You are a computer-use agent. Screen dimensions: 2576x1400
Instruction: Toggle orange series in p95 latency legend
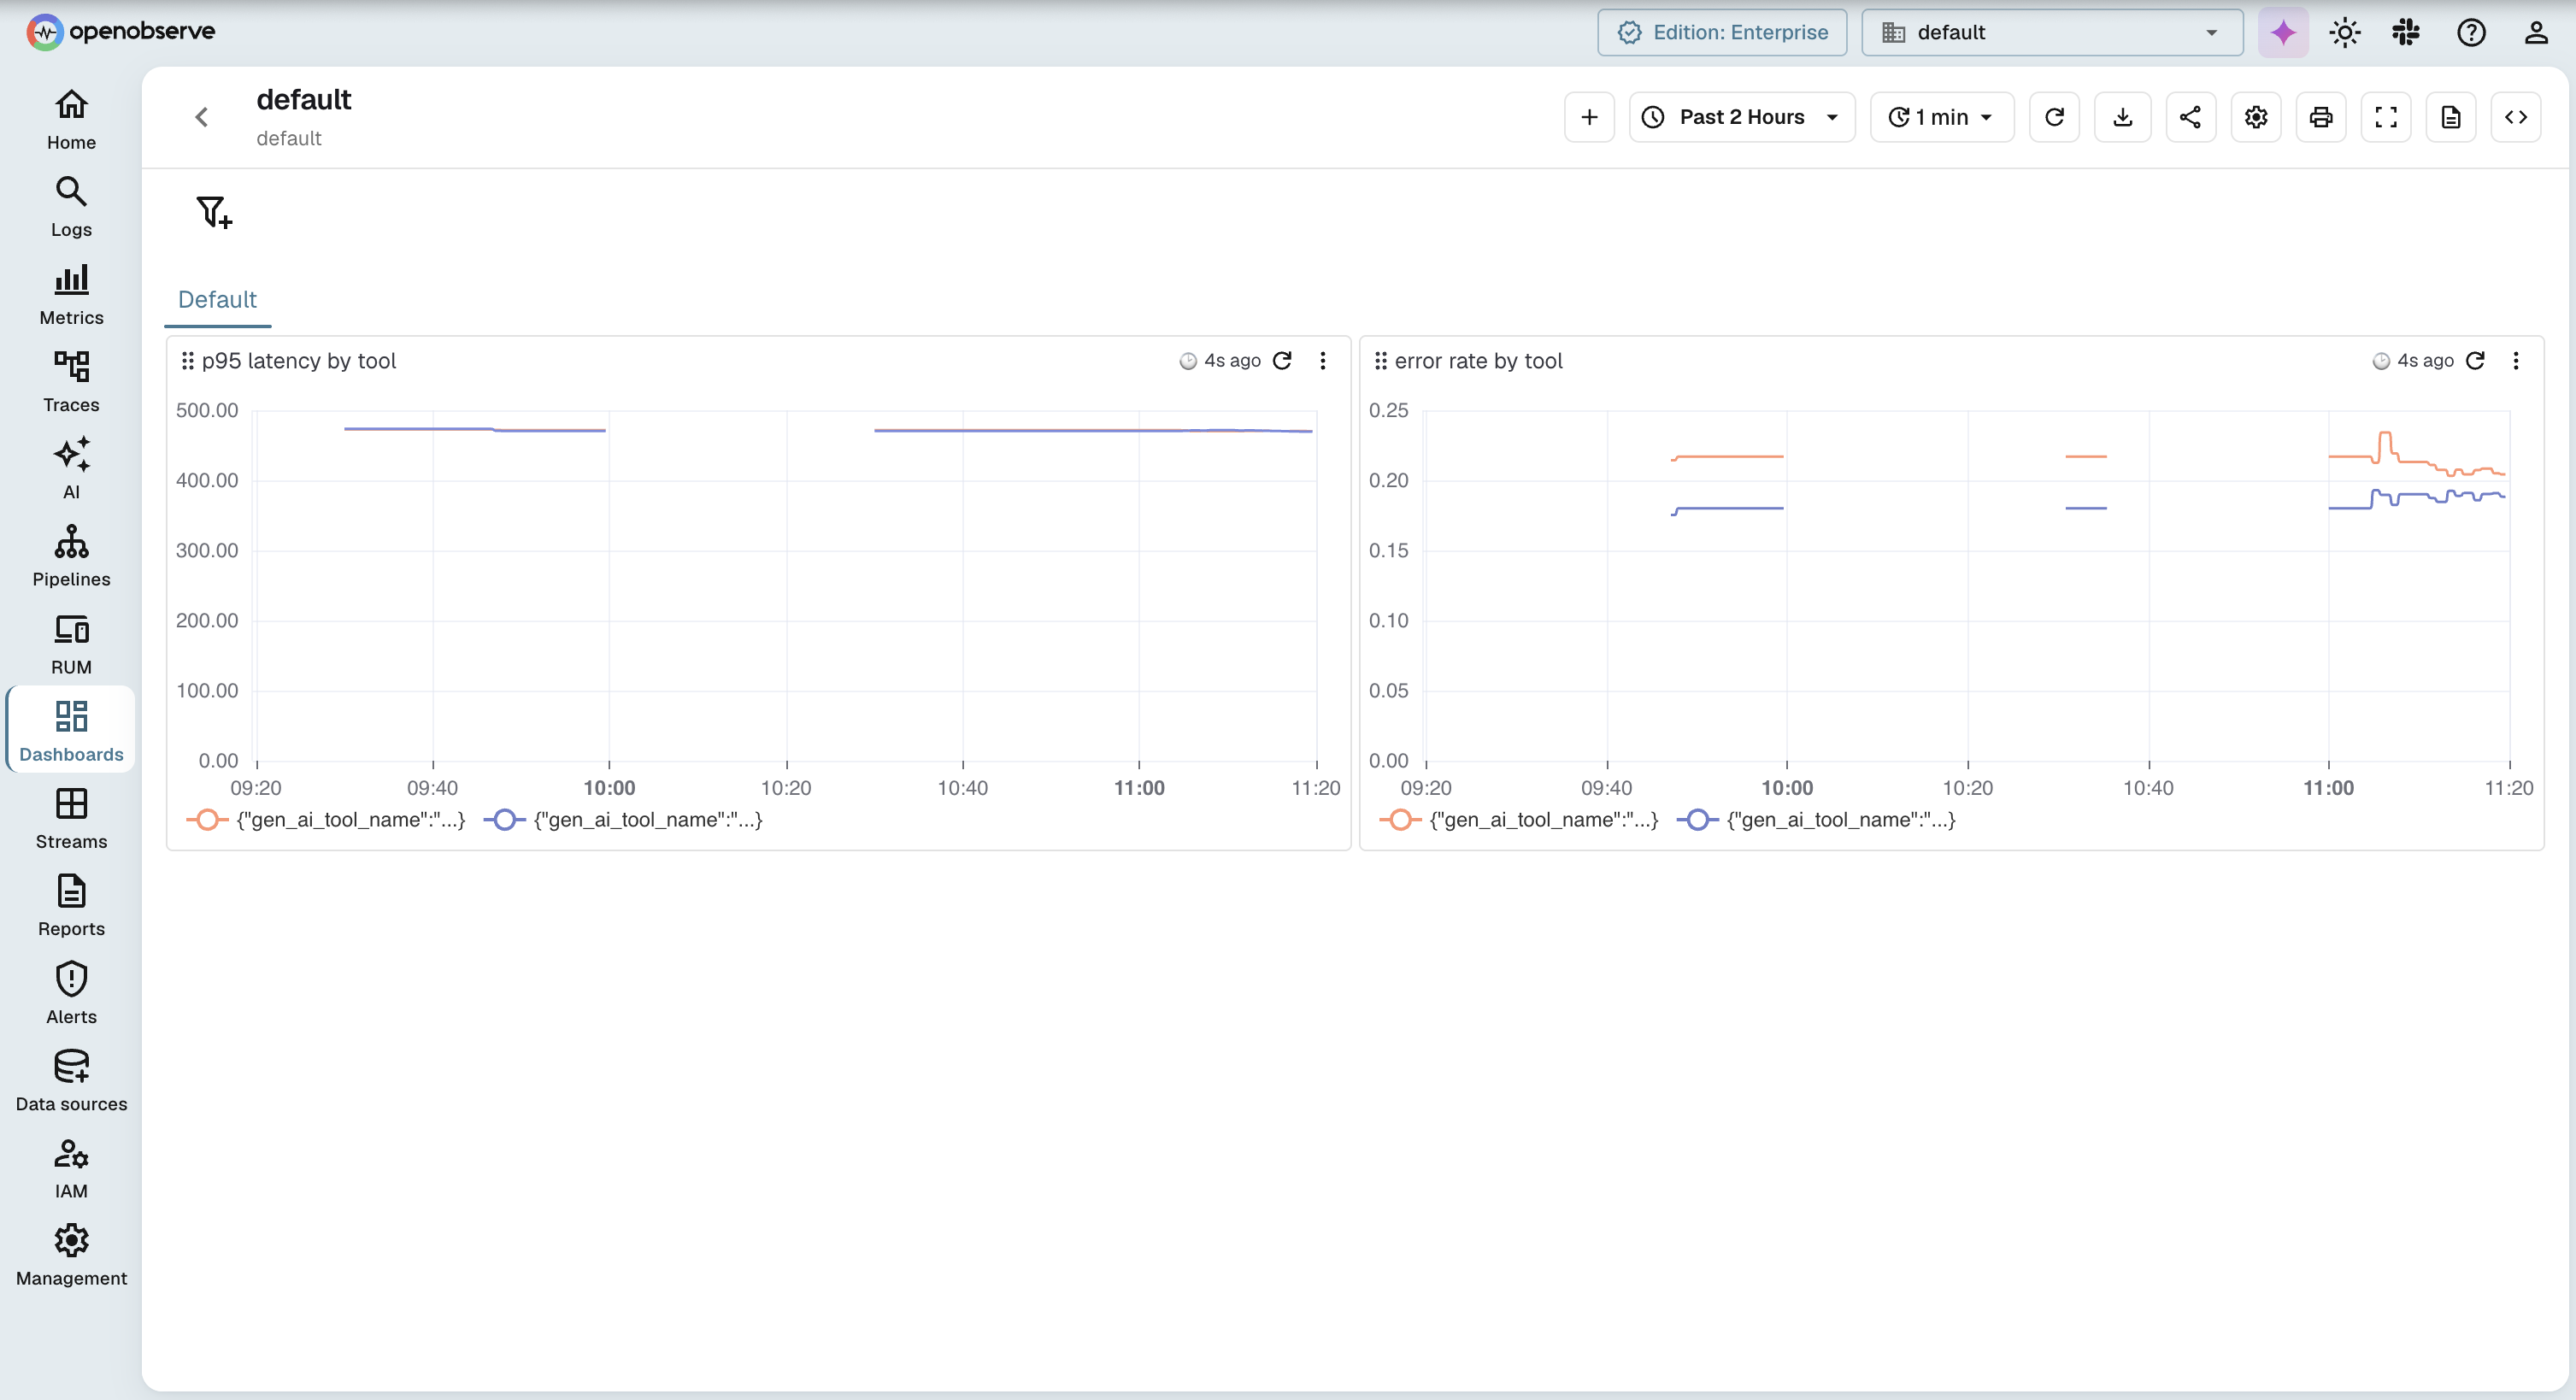coord(326,820)
